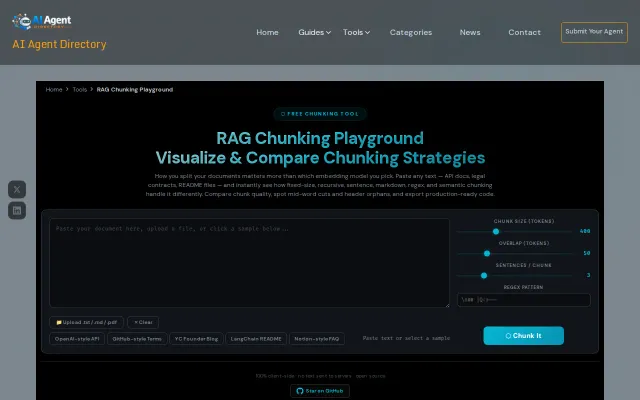The image size is (640, 400).
Task: Open the Categories nav item
Action: [x=411, y=32]
